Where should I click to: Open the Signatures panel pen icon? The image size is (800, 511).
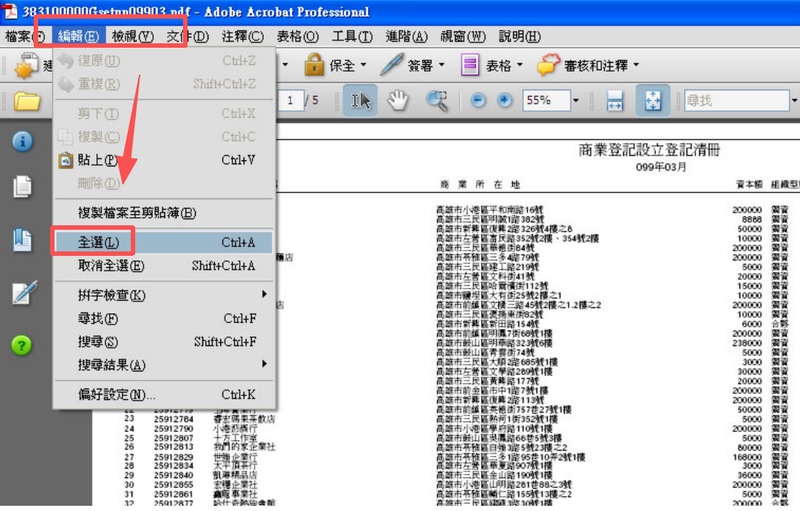click(x=22, y=293)
